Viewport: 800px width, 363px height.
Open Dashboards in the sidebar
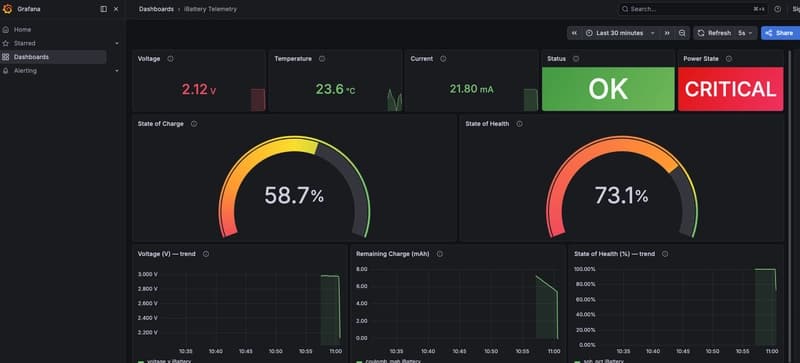click(54, 57)
